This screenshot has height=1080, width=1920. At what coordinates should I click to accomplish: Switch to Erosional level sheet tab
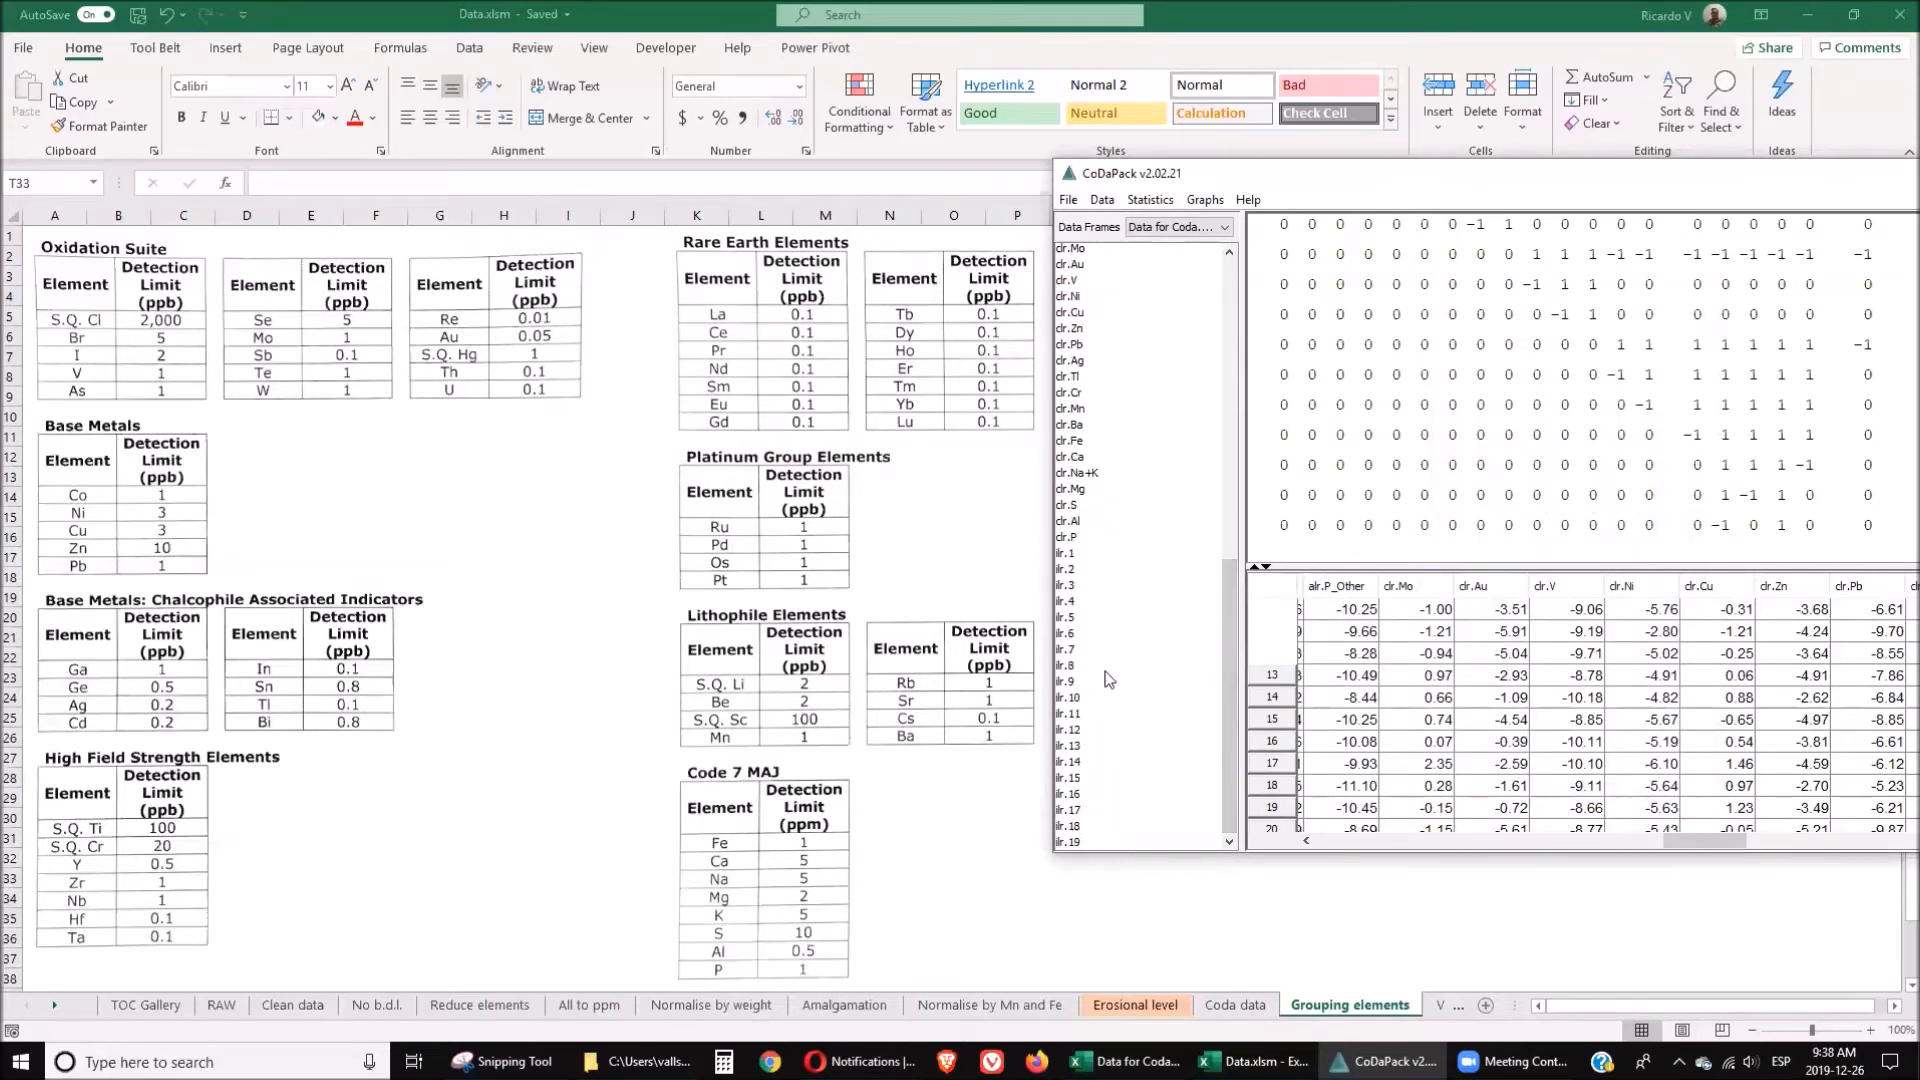click(1135, 1005)
